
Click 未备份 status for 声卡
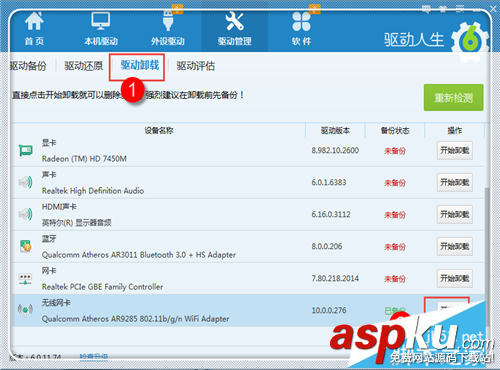[x=395, y=183]
